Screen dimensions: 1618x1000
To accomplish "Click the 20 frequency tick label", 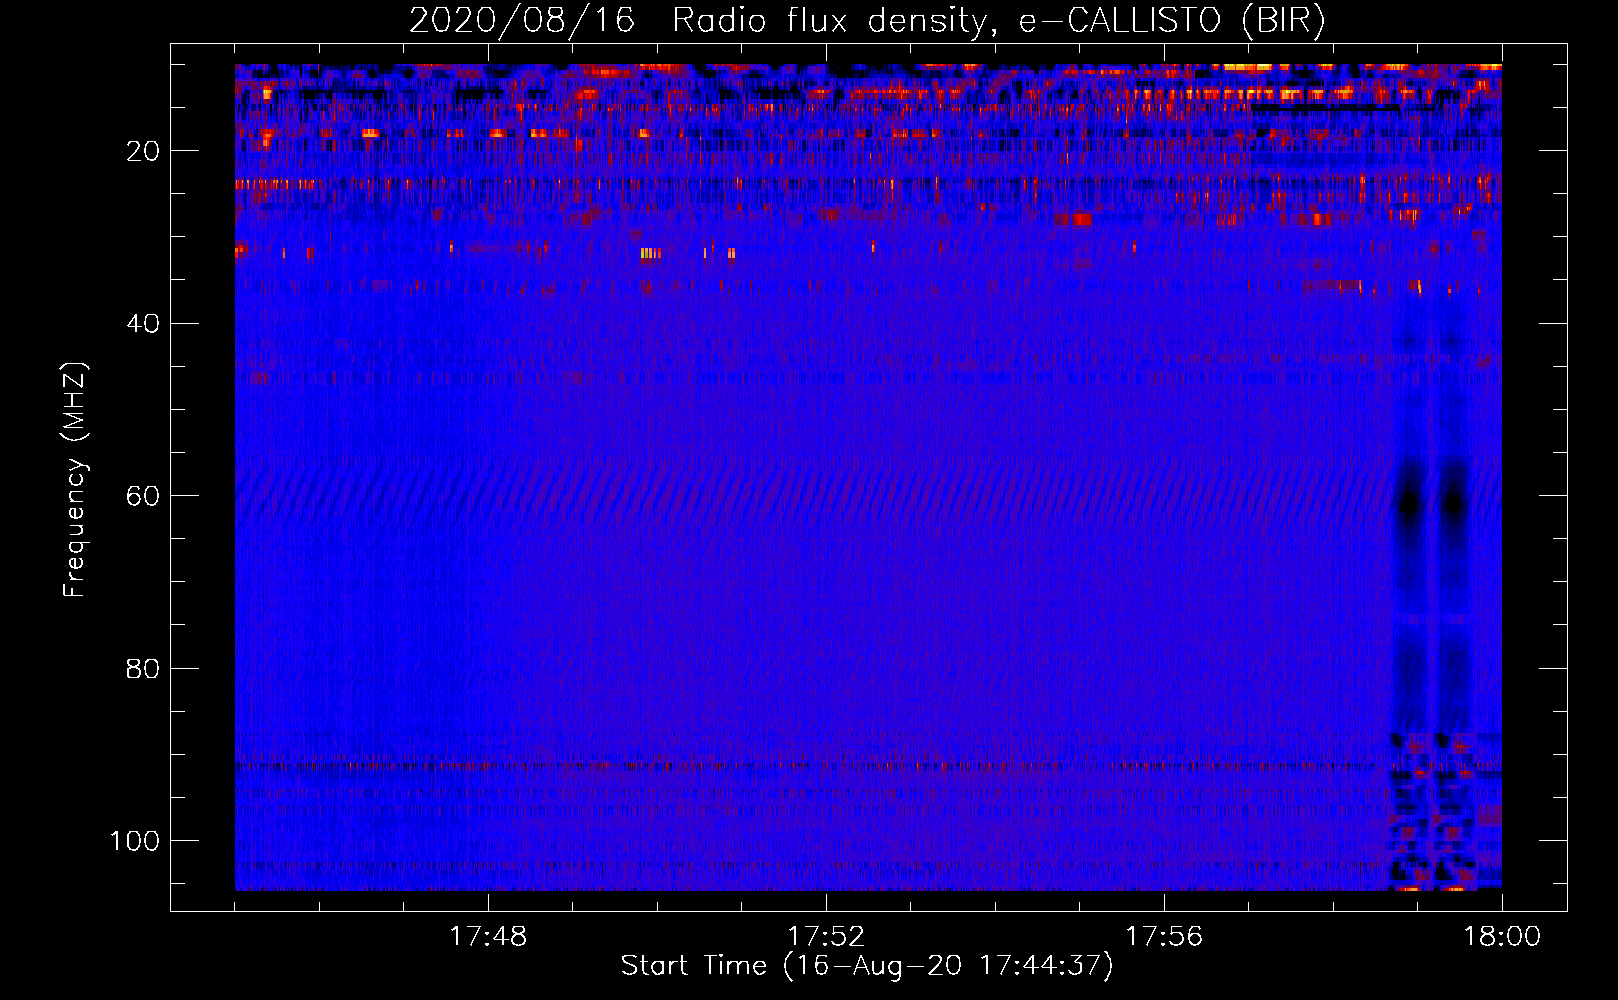I will pyautogui.click(x=143, y=151).
